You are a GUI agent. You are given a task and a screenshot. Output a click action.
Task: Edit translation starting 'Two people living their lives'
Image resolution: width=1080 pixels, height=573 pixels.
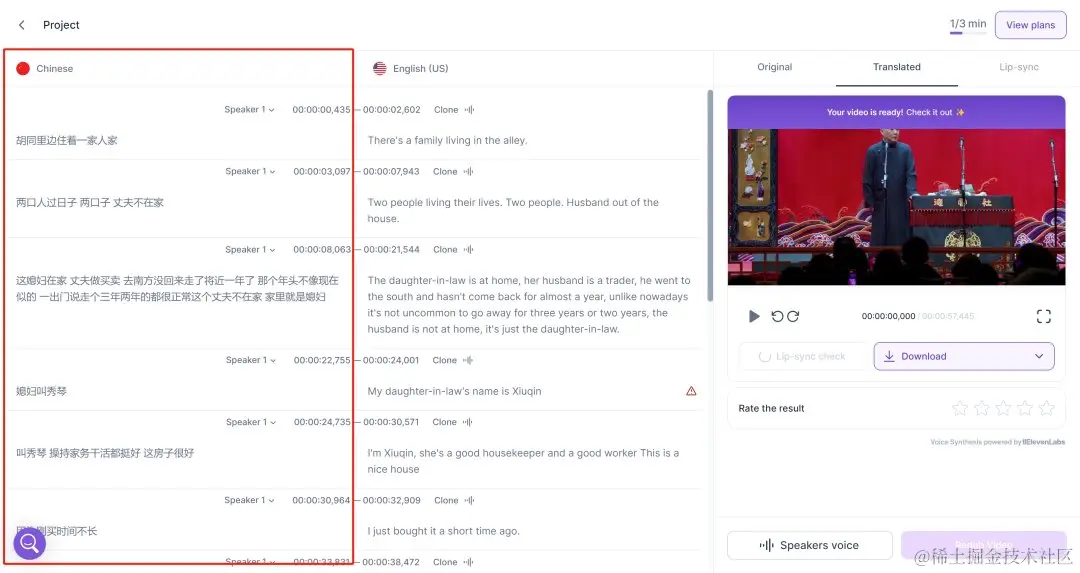[513, 210]
